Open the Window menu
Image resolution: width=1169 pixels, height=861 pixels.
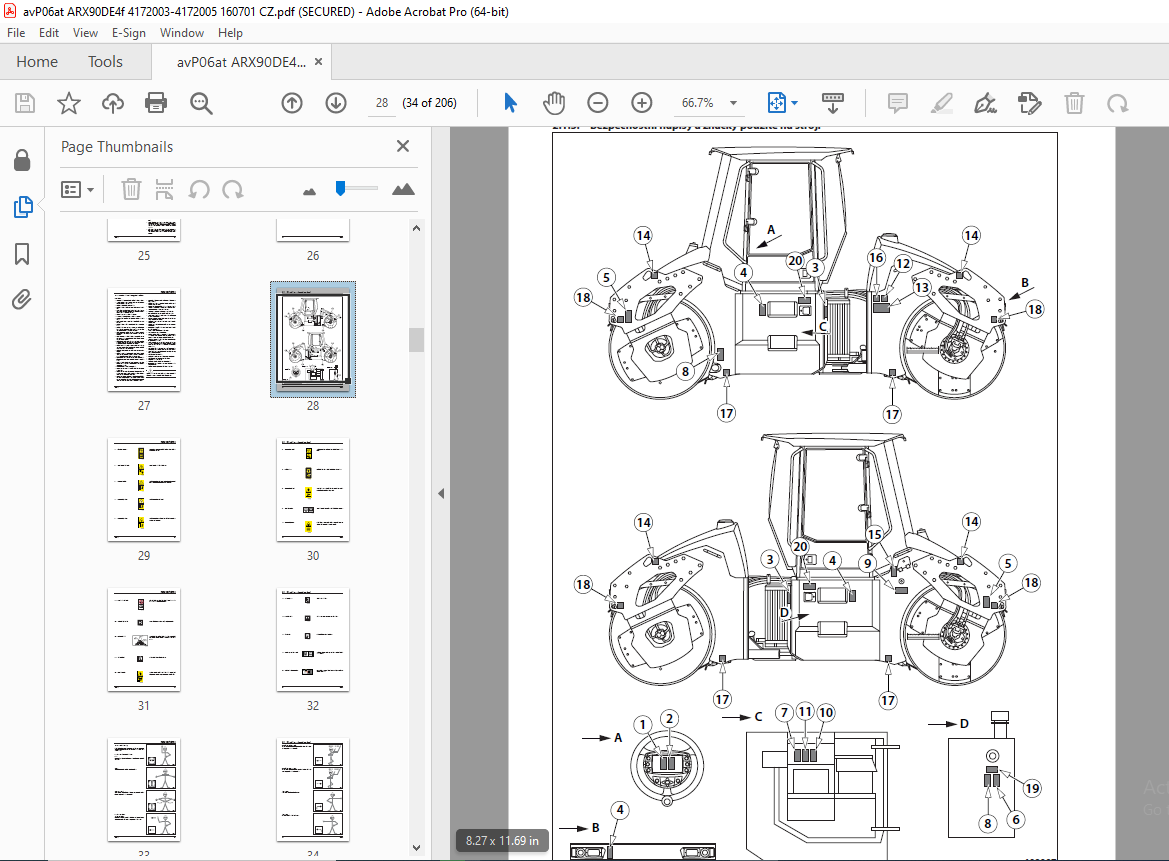pyautogui.click(x=182, y=33)
